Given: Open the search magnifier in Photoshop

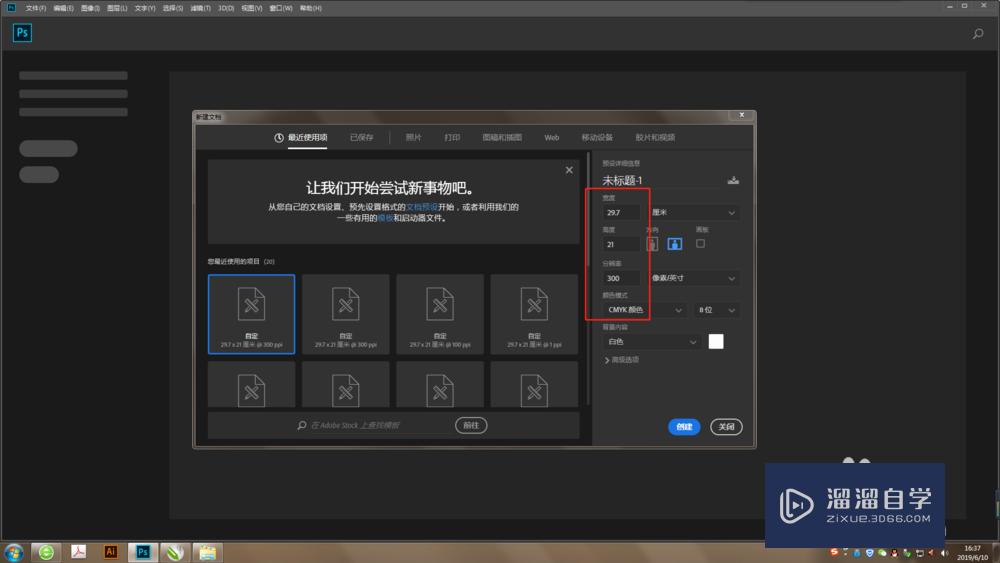Looking at the screenshot, I should [x=978, y=34].
